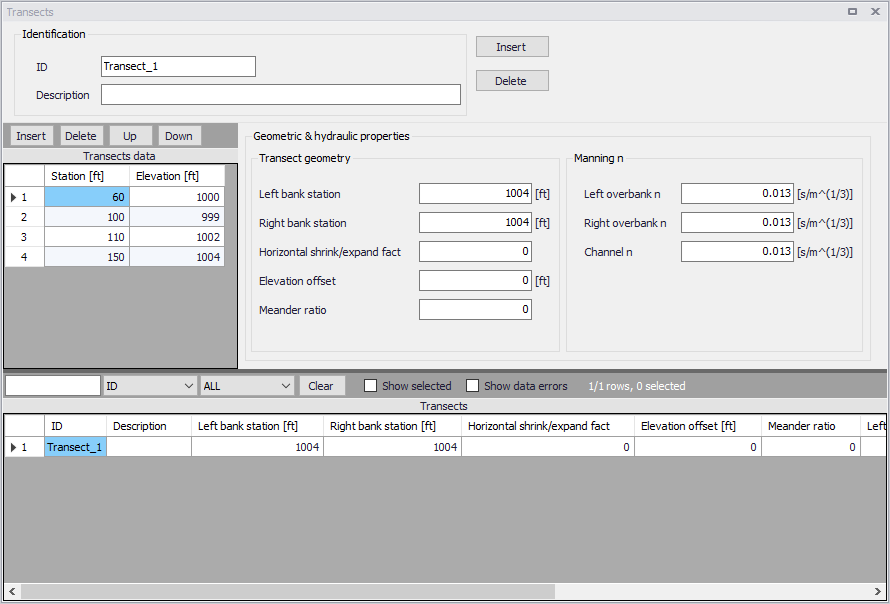Edit the Transect ID field
This screenshot has width=890, height=604.
point(178,66)
